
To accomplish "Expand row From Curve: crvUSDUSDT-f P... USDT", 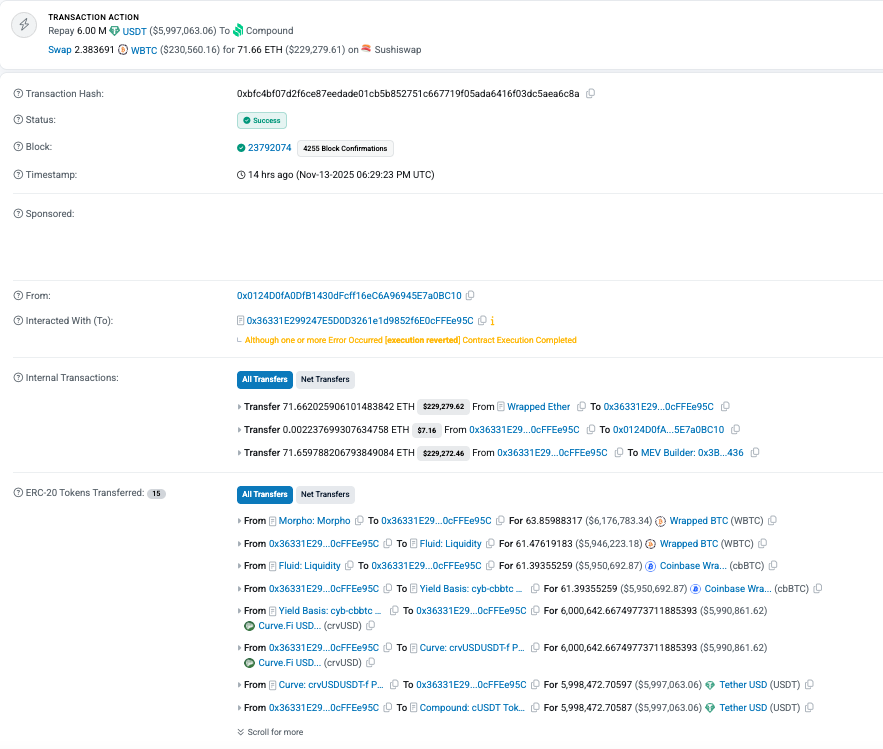I will (x=239, y=685).
